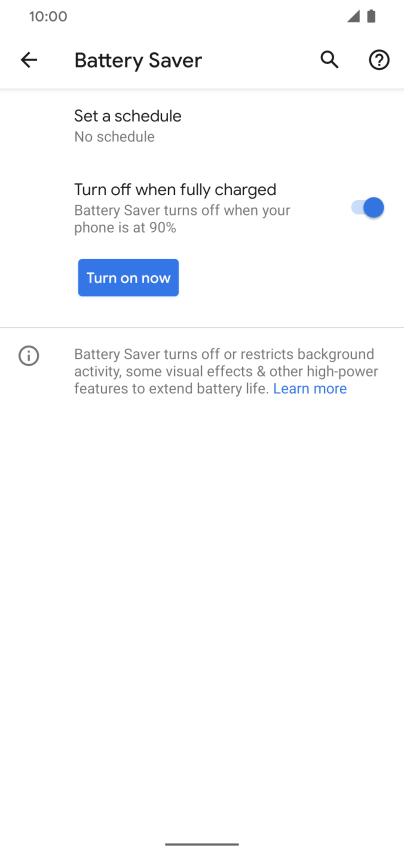Tap the cellular signal status icon
Viewport: 404px width, 852px height.
coord(354,16)
